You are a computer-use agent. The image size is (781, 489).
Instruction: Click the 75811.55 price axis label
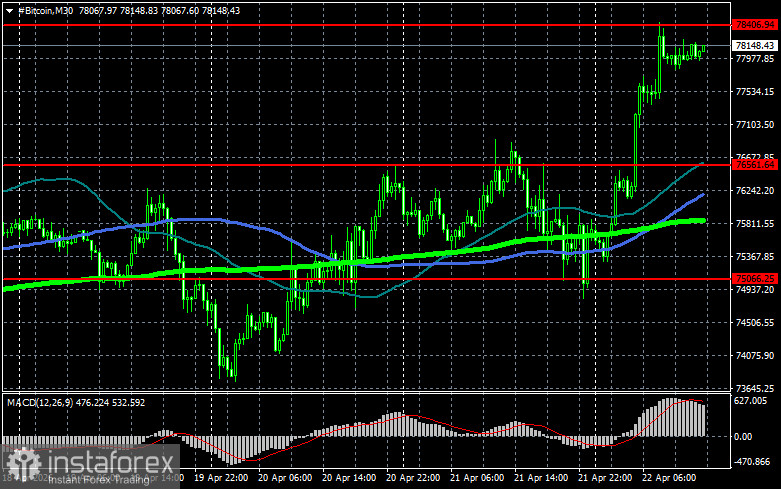pos(755,224)
